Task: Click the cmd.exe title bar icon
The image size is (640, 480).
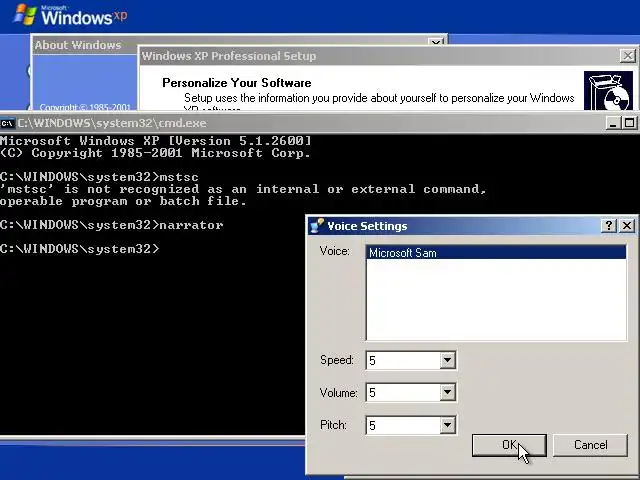Action: coord(7,123)
